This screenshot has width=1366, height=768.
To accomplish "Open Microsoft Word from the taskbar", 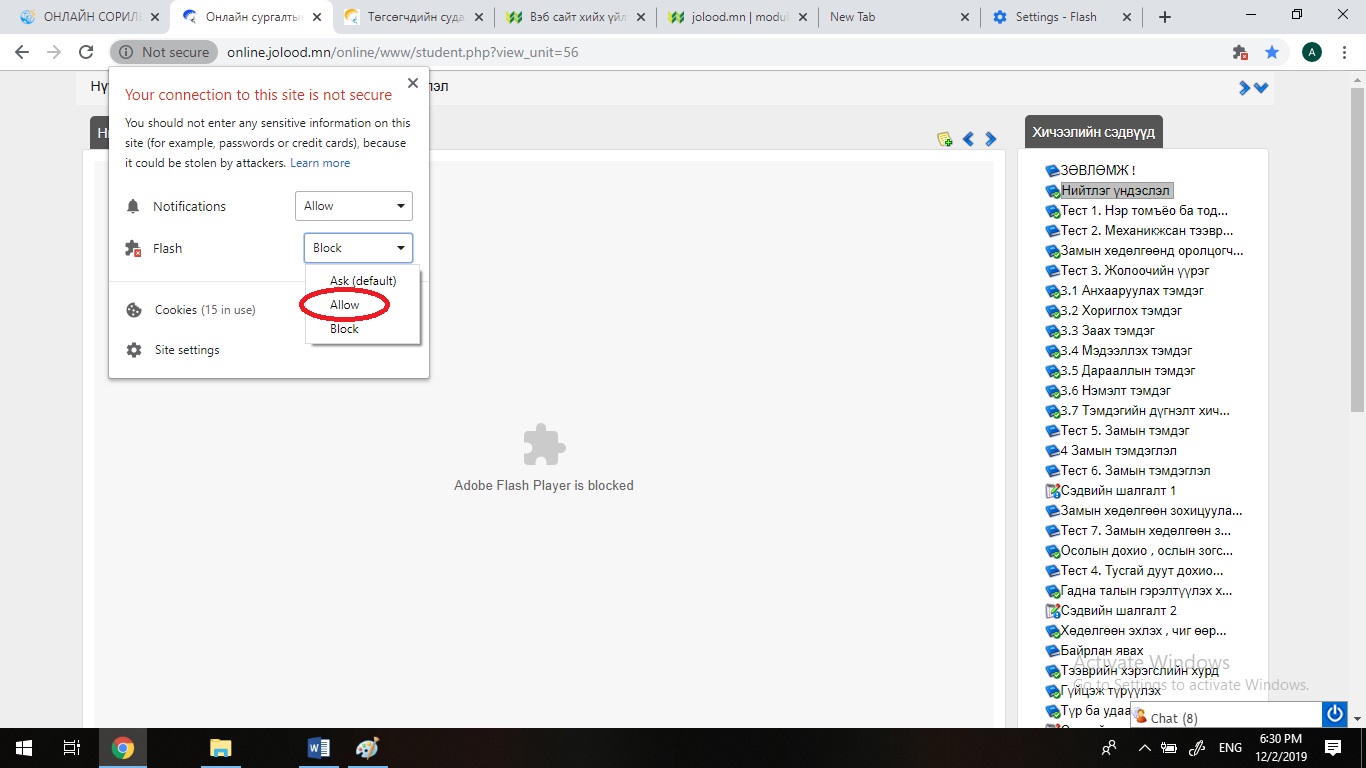I will [x=319, y=748].
